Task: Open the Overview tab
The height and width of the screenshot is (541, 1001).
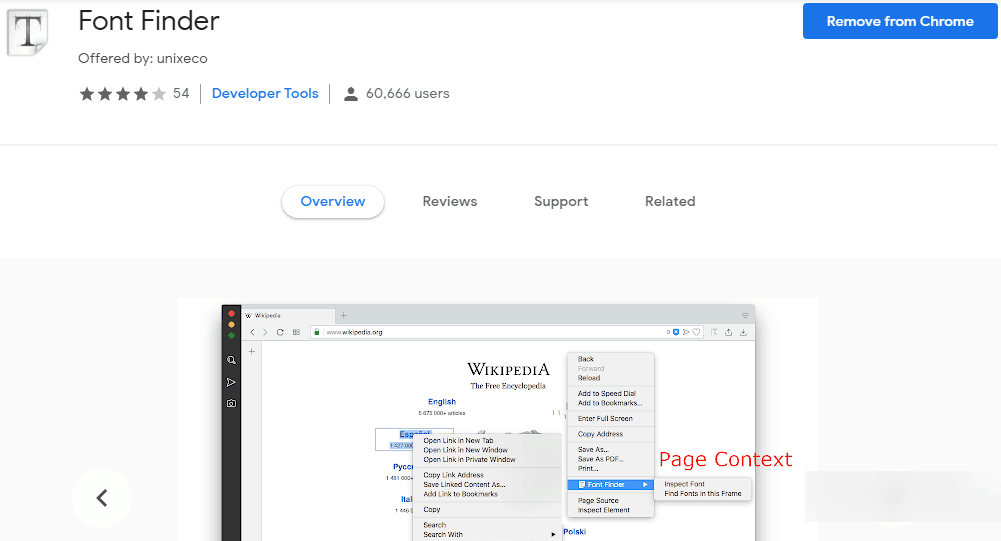Action: (333, 201)
